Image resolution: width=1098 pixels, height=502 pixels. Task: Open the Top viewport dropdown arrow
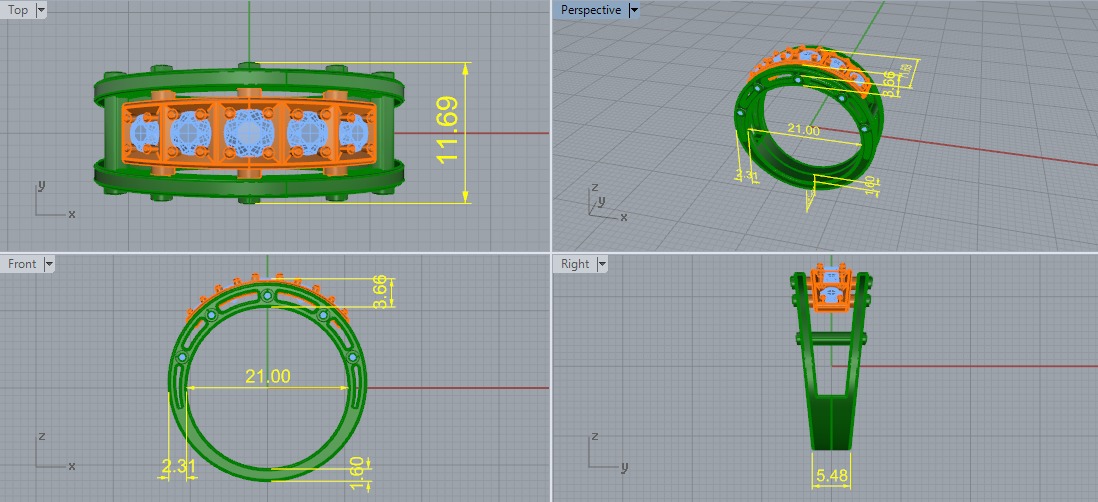(40, 11)
